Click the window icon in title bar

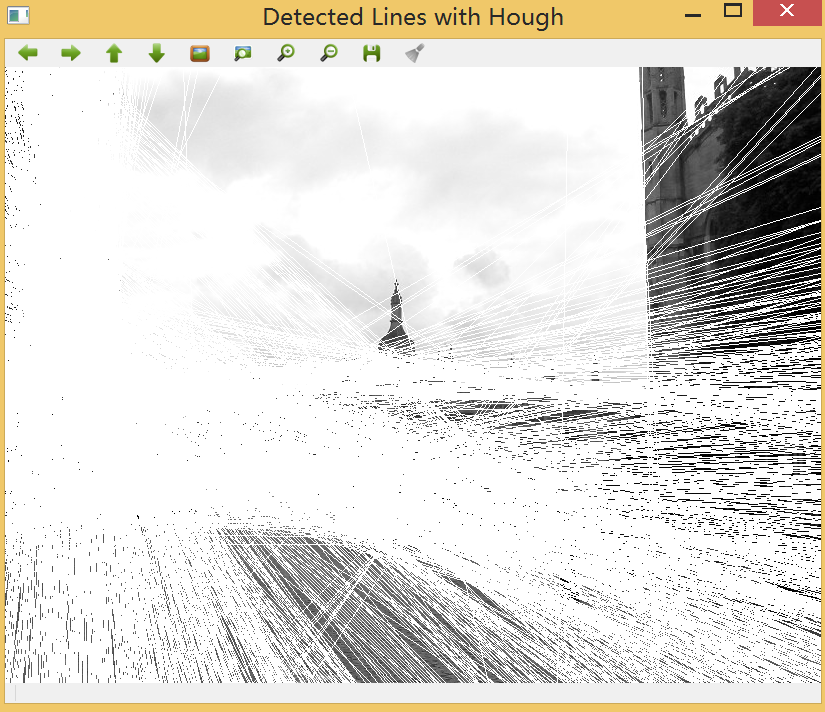(18, 16)
